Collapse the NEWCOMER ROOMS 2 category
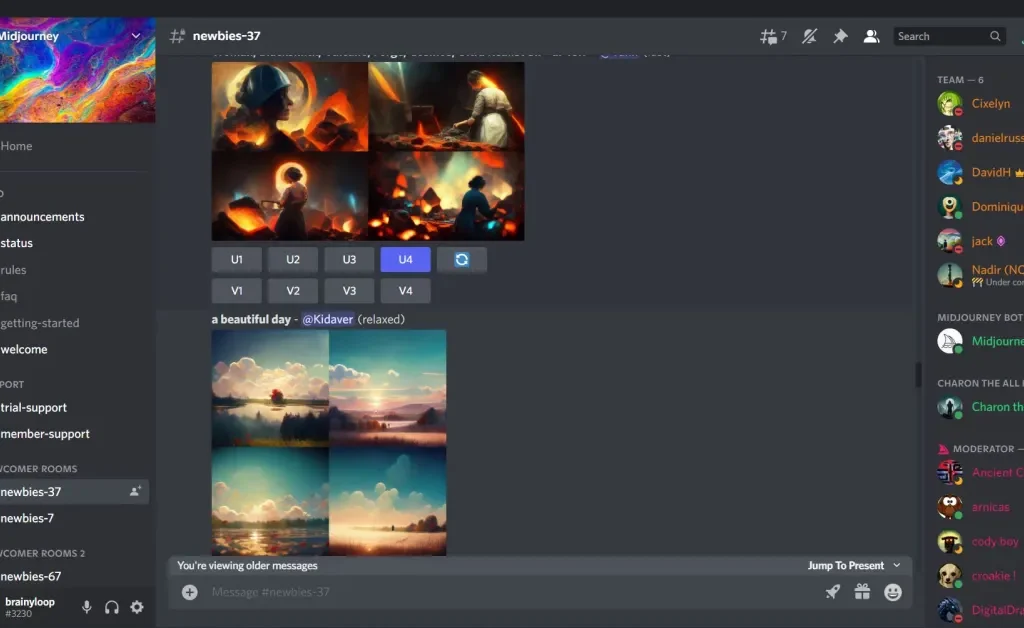 (42, 554)
